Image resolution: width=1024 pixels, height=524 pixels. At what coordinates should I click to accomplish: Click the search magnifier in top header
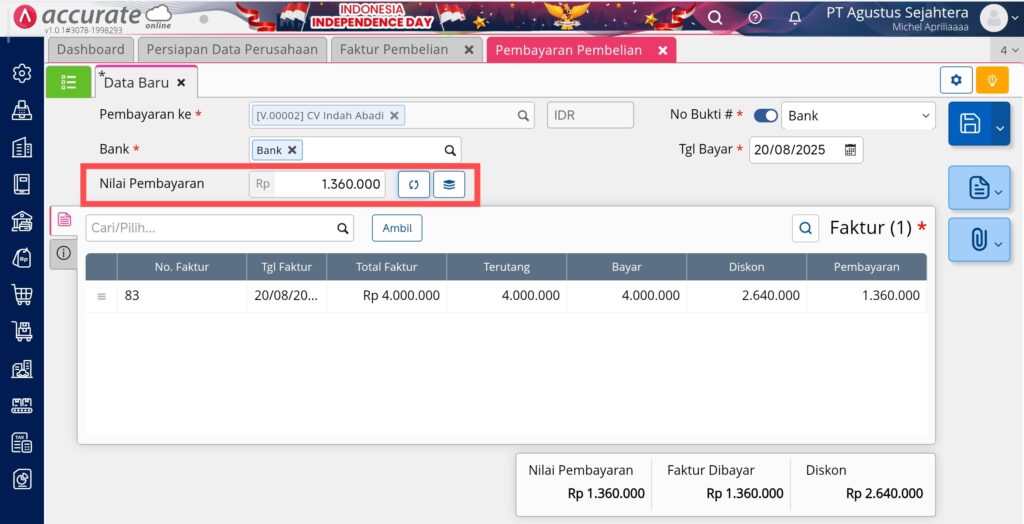pyautogui.click(x=715, y=18)
